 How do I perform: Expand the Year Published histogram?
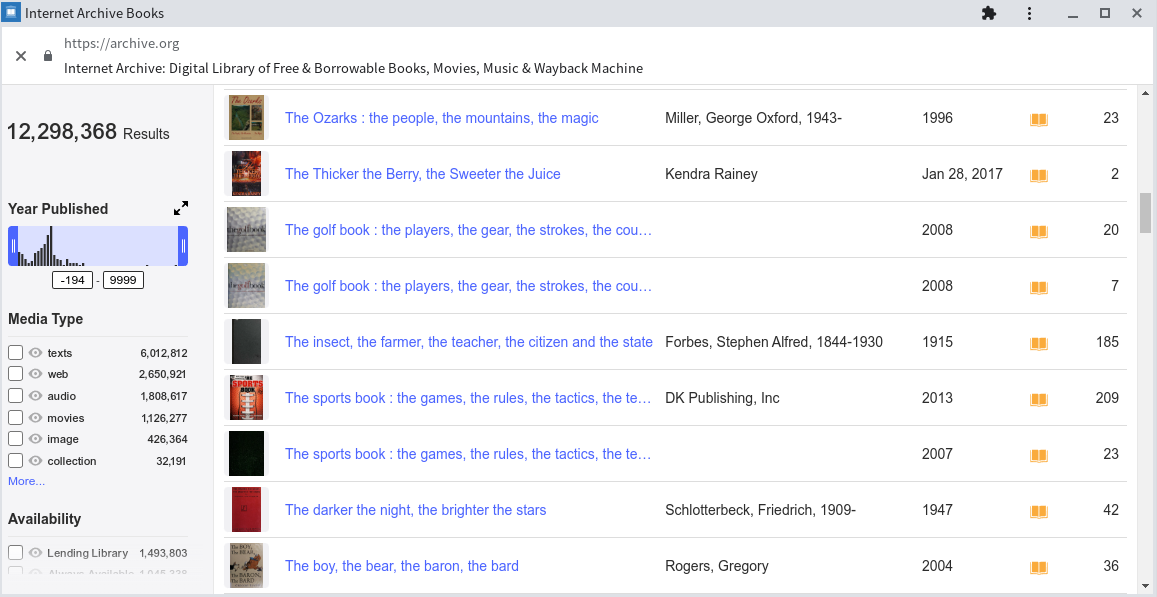(x=181, y=208)
